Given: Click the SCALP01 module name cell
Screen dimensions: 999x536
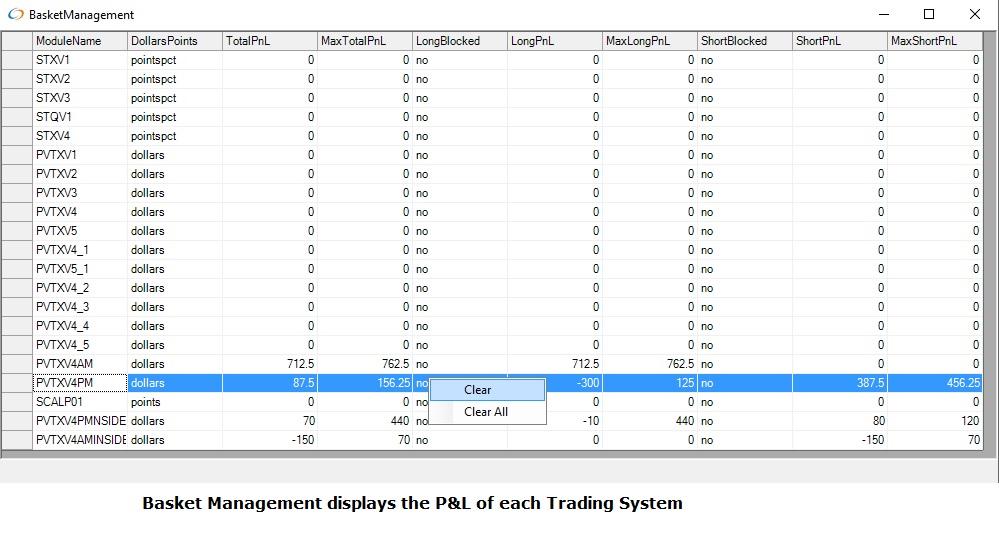Looking at the screenshot, I should tap(80, 402).
